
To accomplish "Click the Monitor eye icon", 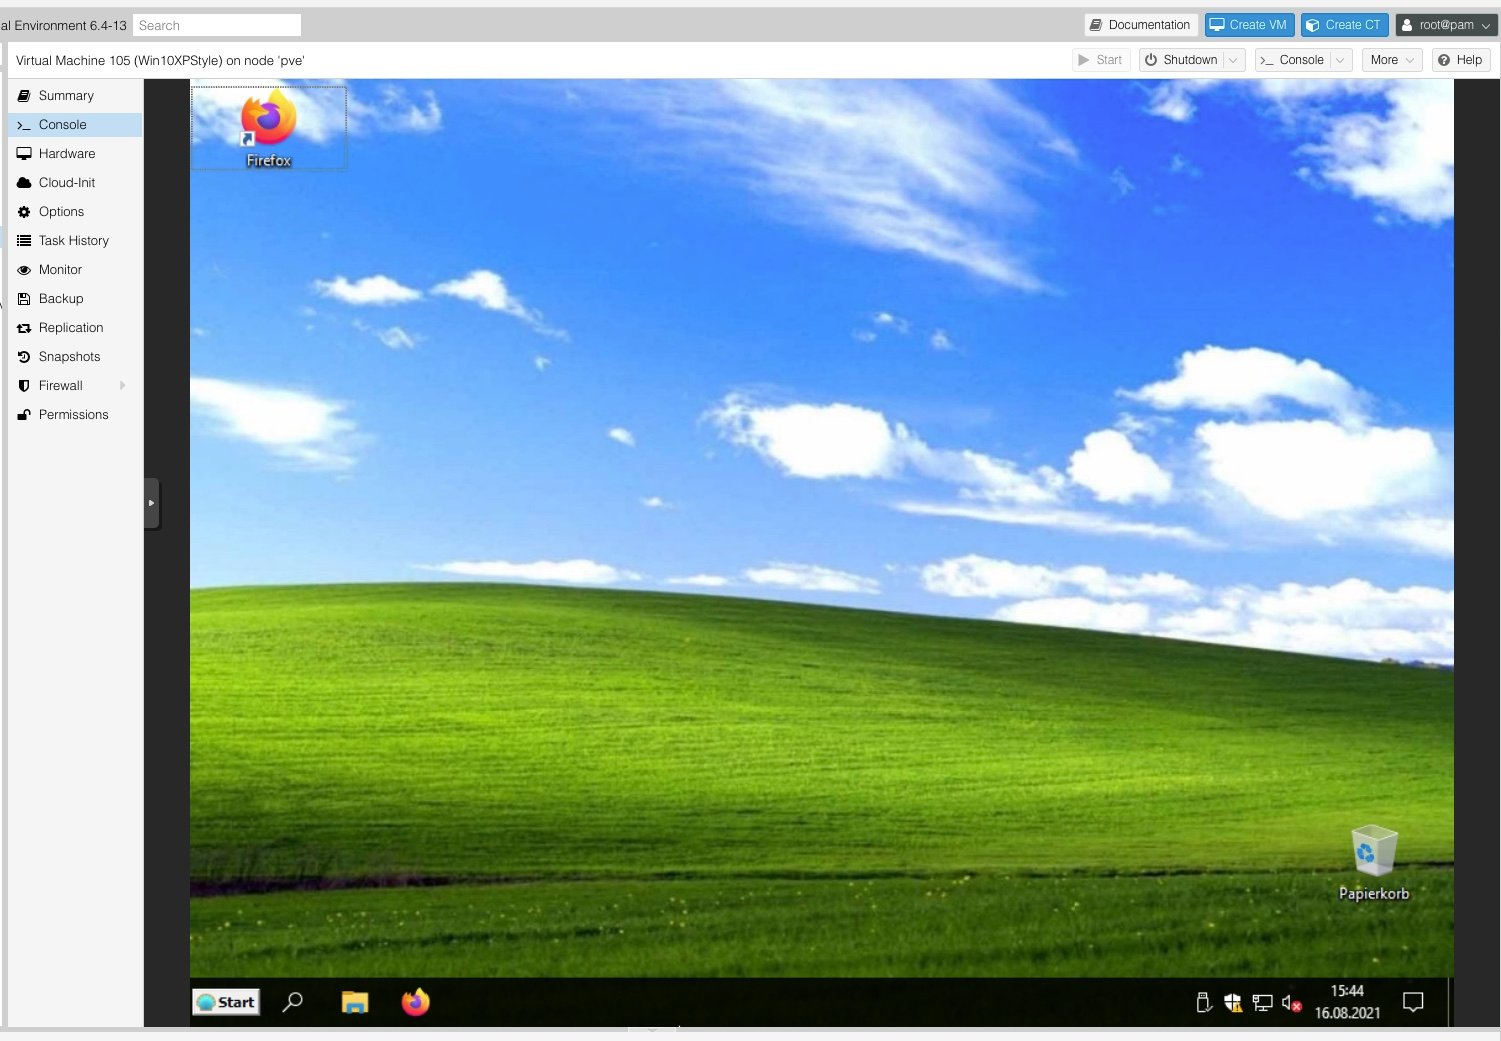I will point(24,270).
